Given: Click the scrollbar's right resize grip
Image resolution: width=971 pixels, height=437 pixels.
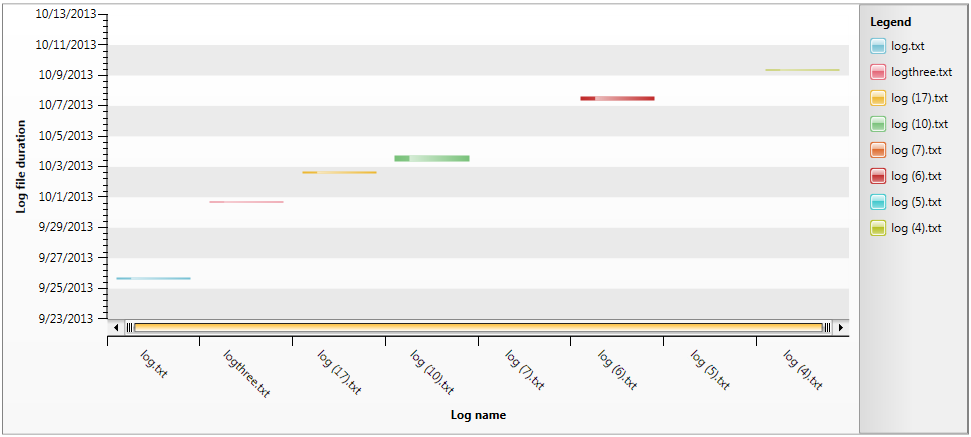Looking at the screenshot, I should click(x=827, y=327).
